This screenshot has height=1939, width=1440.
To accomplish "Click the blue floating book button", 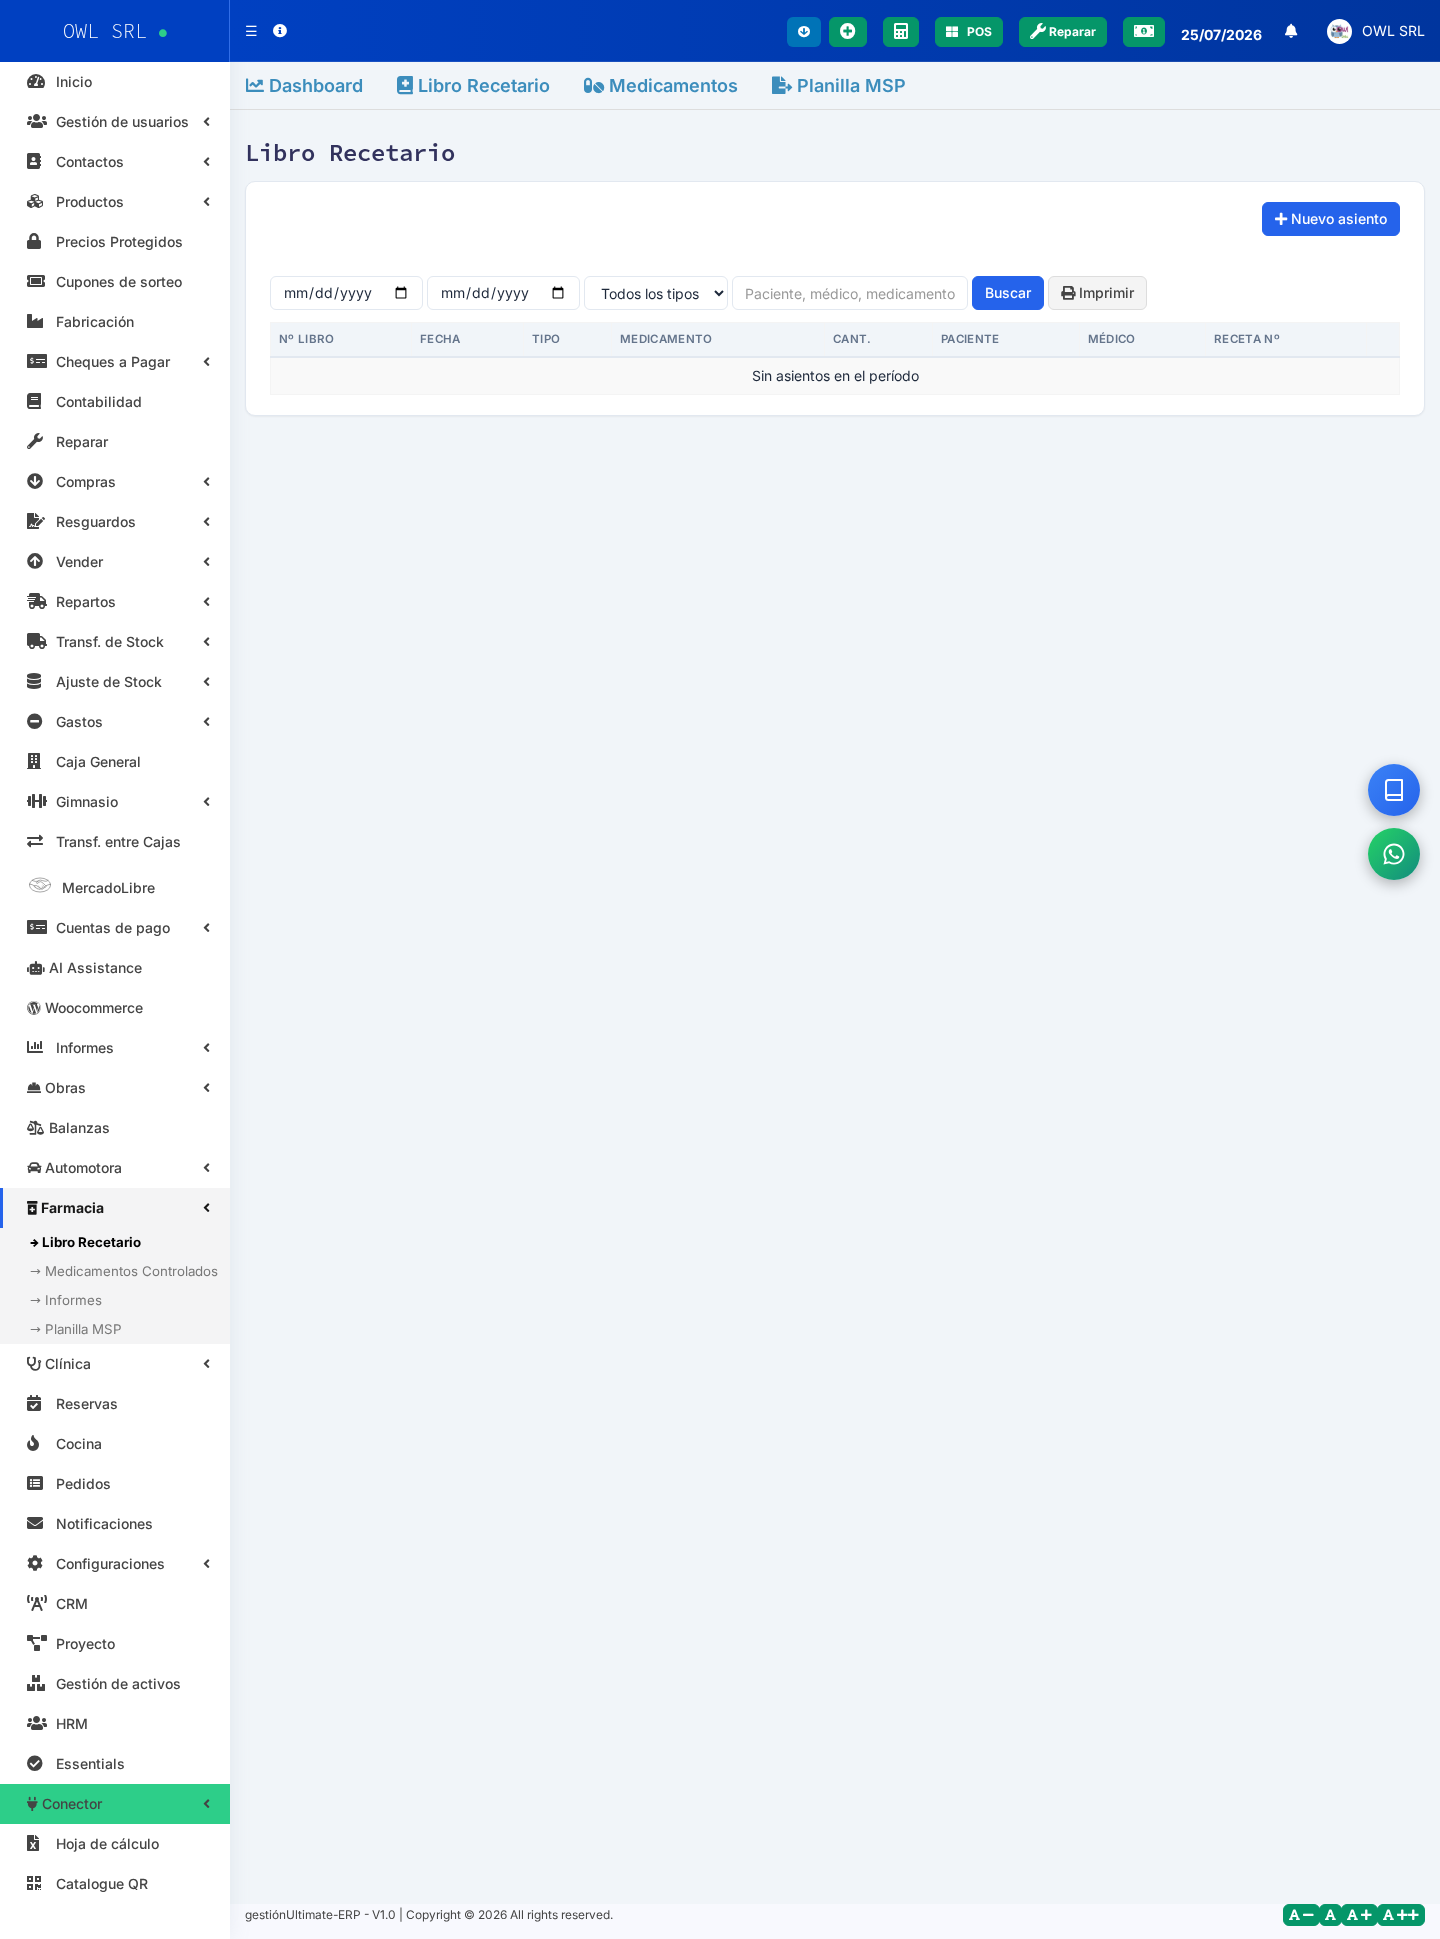I will (x=1393, y=790).
